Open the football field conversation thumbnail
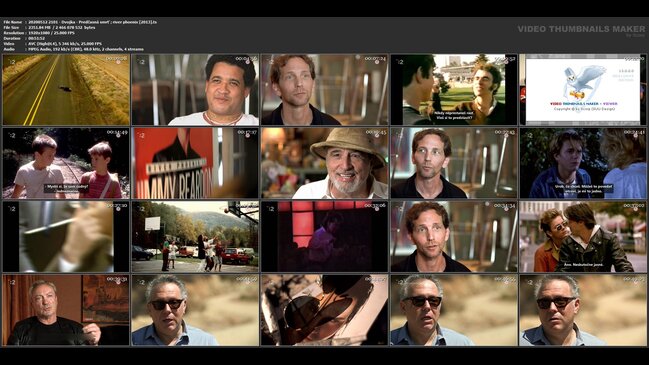The width and height of the screenshot is (649, 365). pyautogui.click(x=454, y=90)
